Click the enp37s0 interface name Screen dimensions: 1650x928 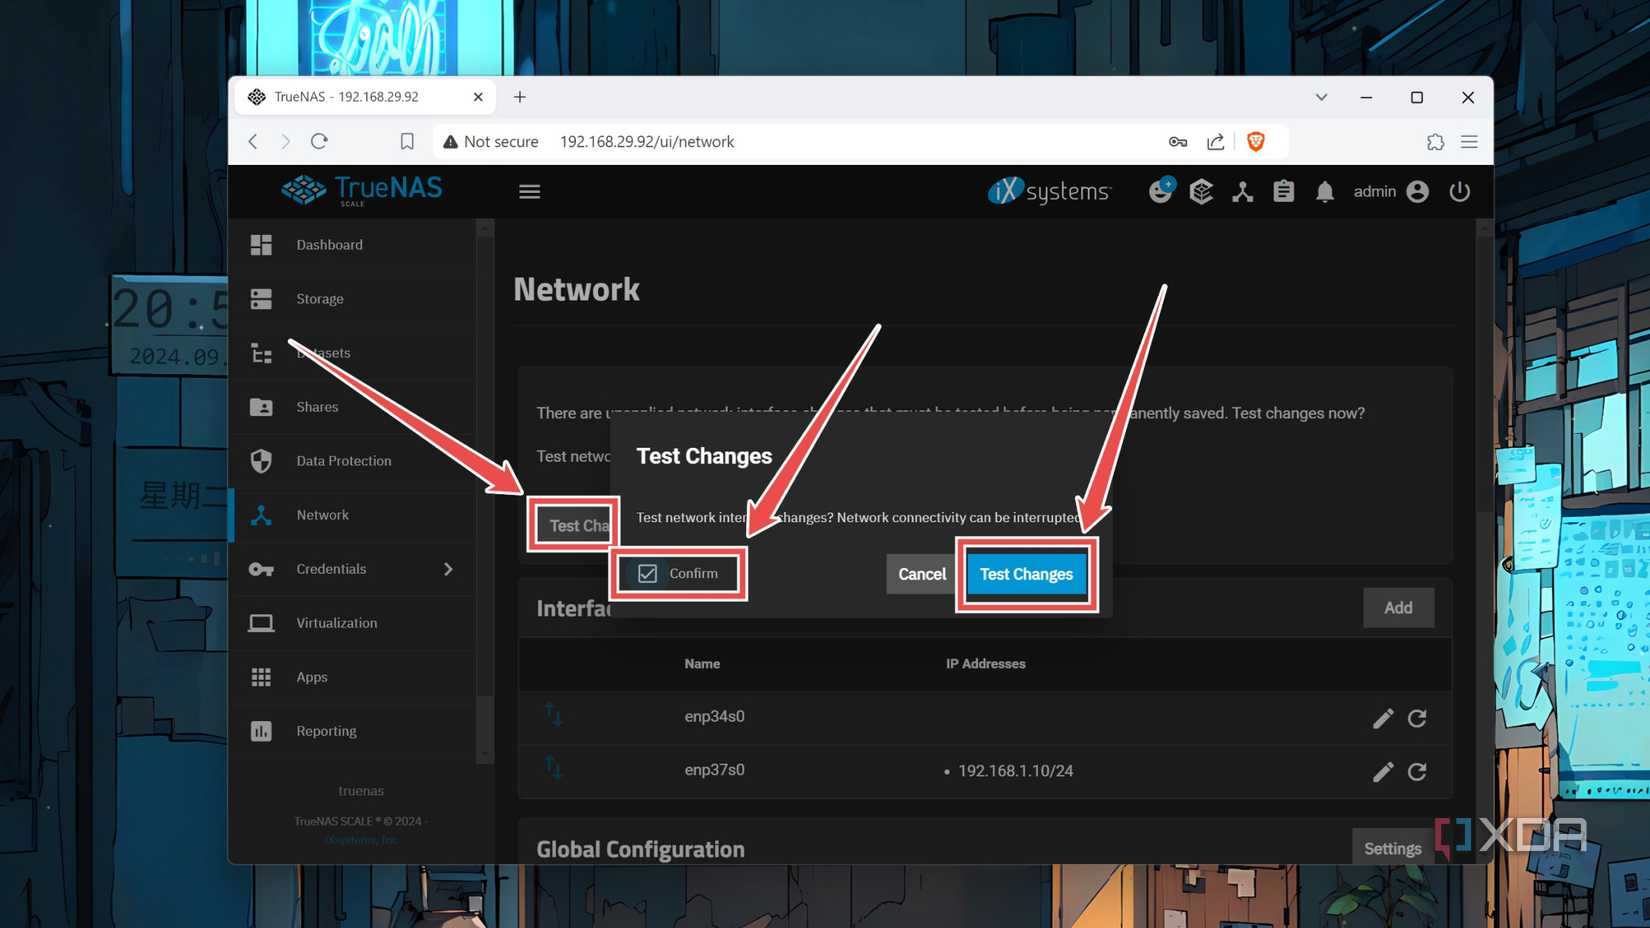(x=714, y=770)
